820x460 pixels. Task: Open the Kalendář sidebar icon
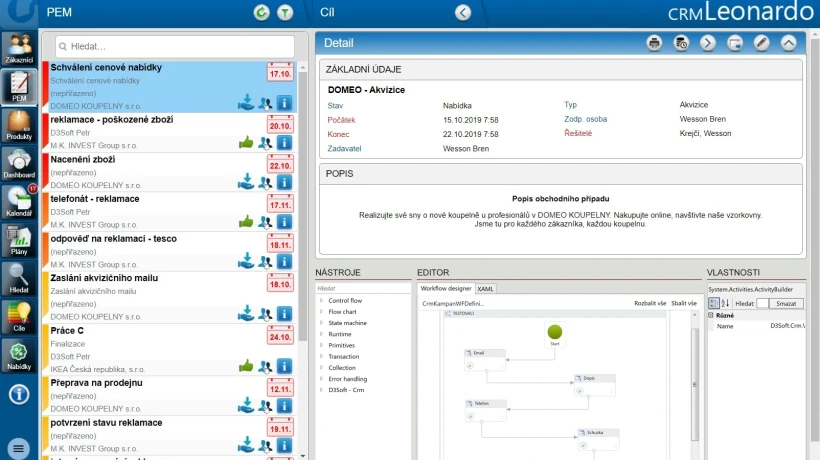pyautogui.click(x=19, y=201)
